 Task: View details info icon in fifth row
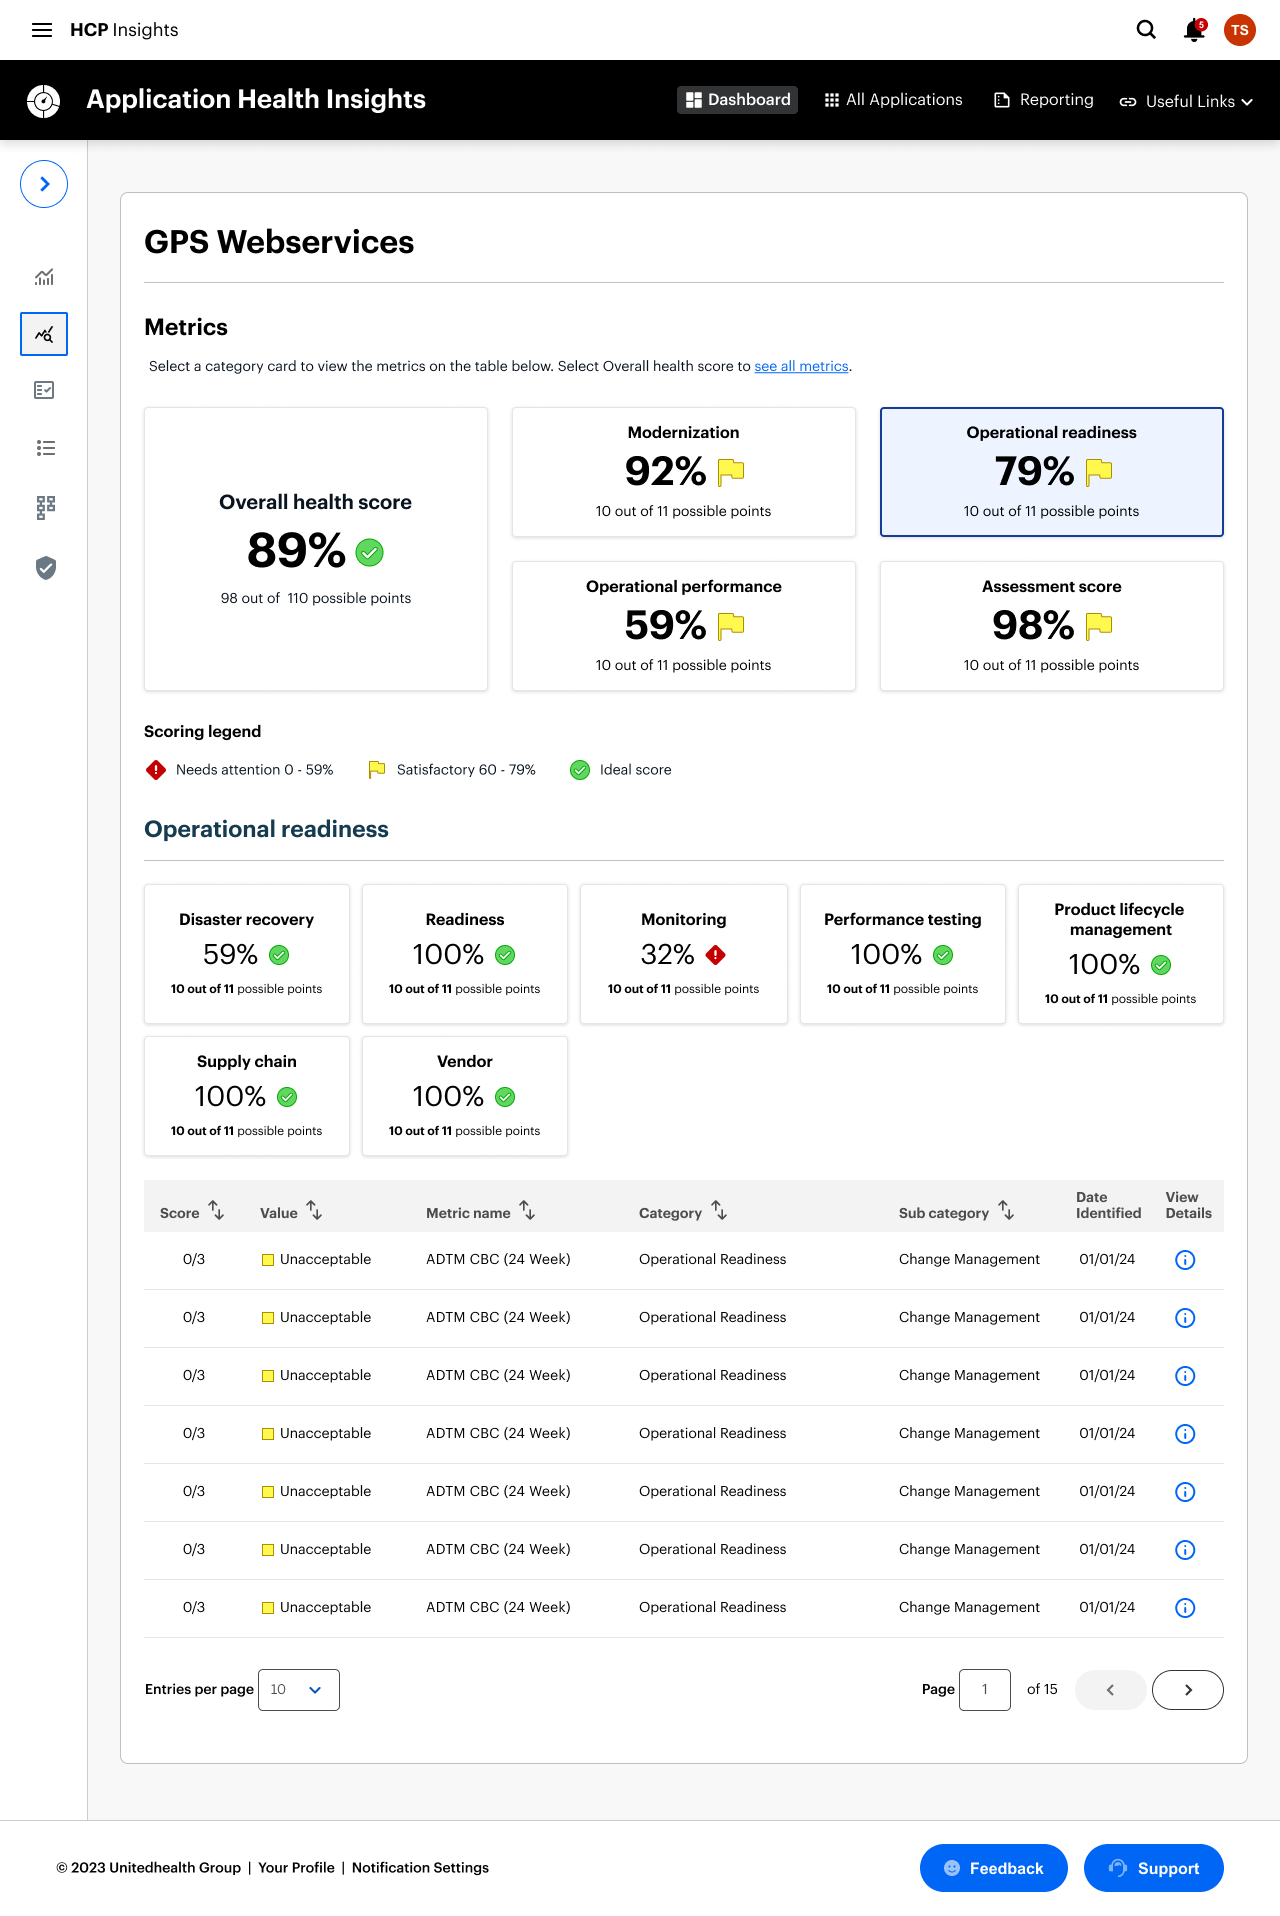click(1185, 1492)
